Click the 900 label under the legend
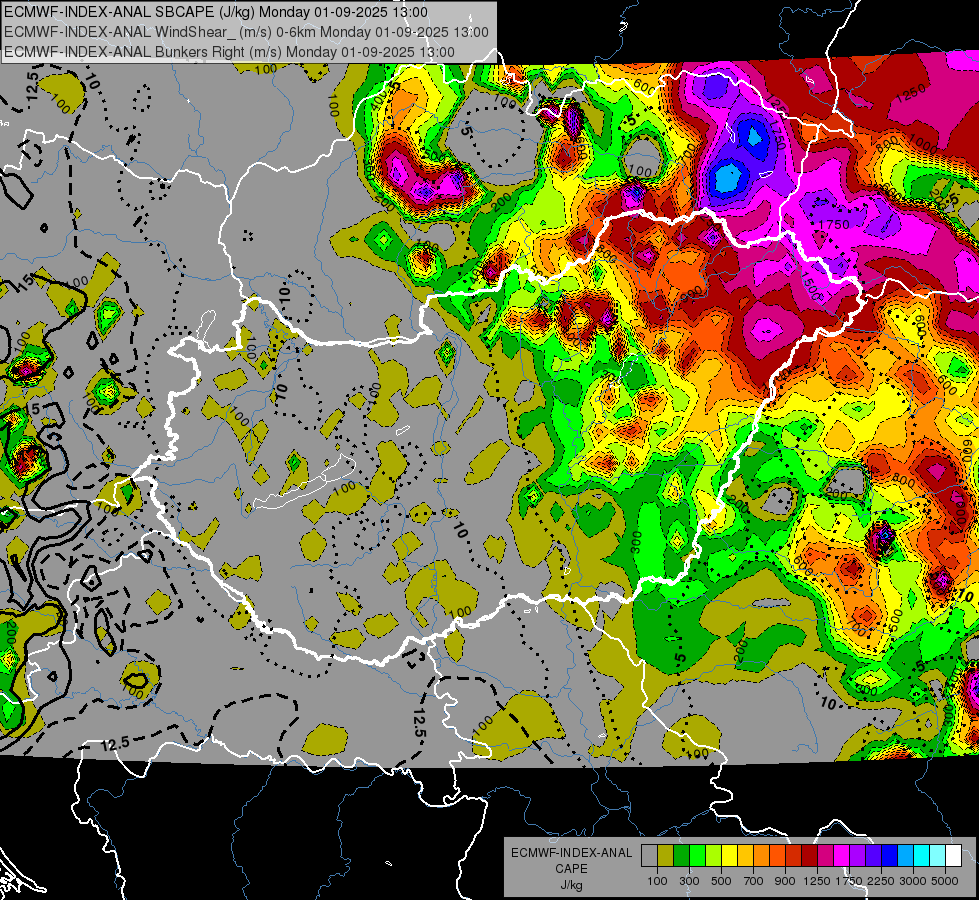The width and height of the screenshot is (979, 900). pyautogui.click(x=785, y=881)
